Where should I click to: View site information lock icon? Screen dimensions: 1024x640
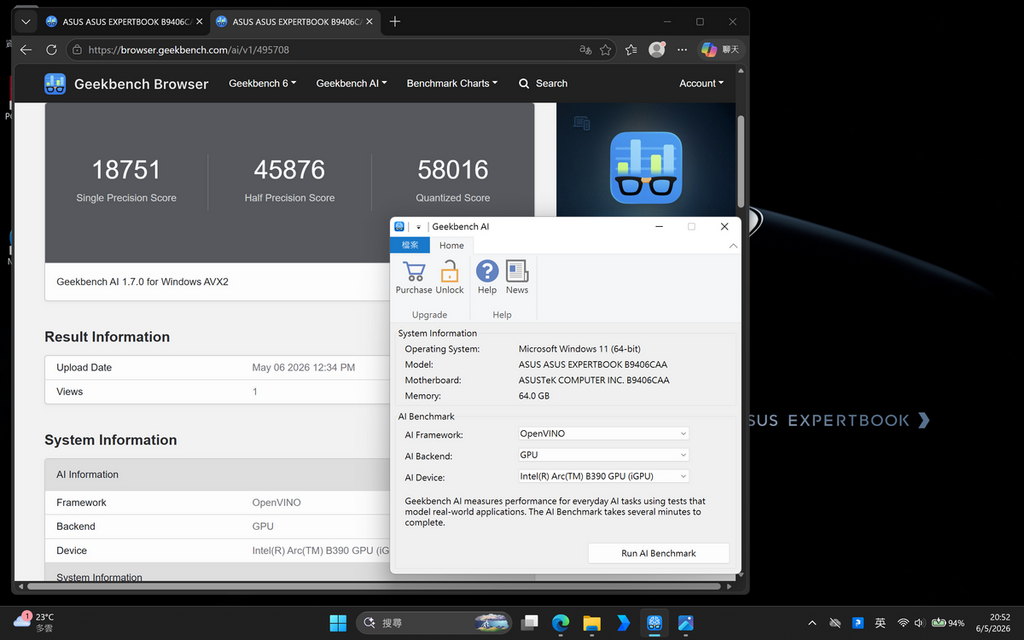(x=77, y=50)
